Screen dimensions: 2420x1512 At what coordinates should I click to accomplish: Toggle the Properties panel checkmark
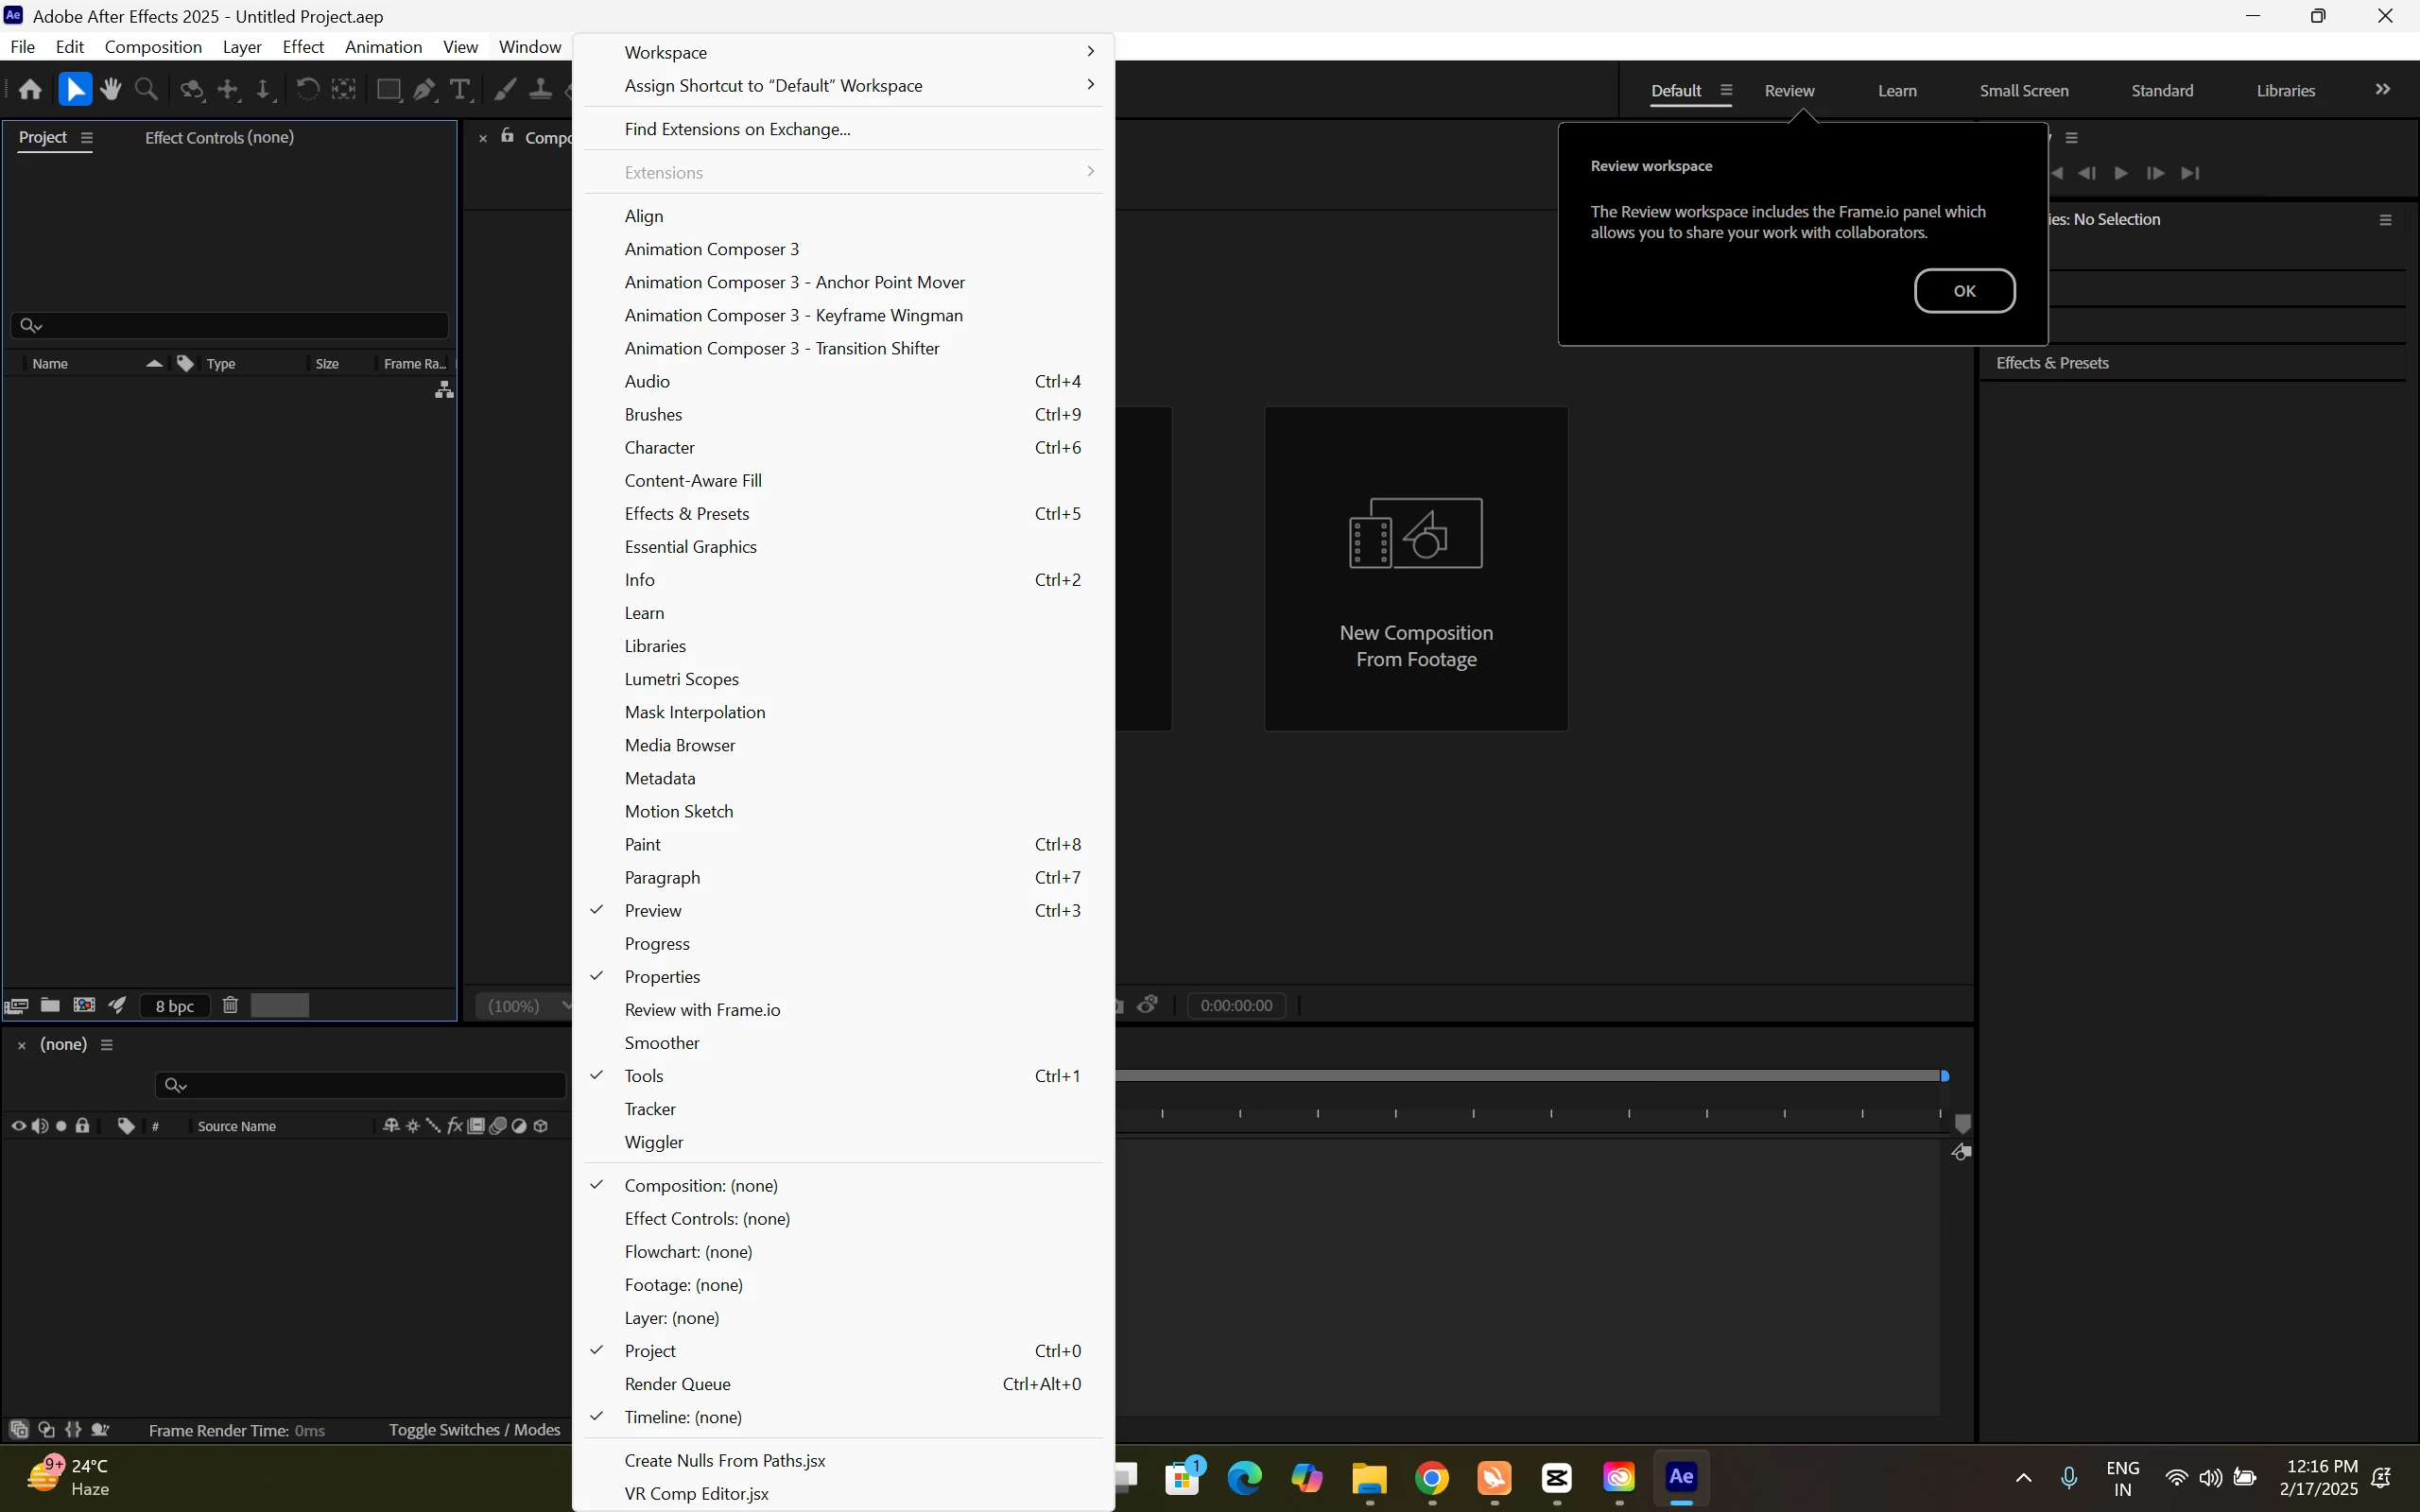click(662, 976)
